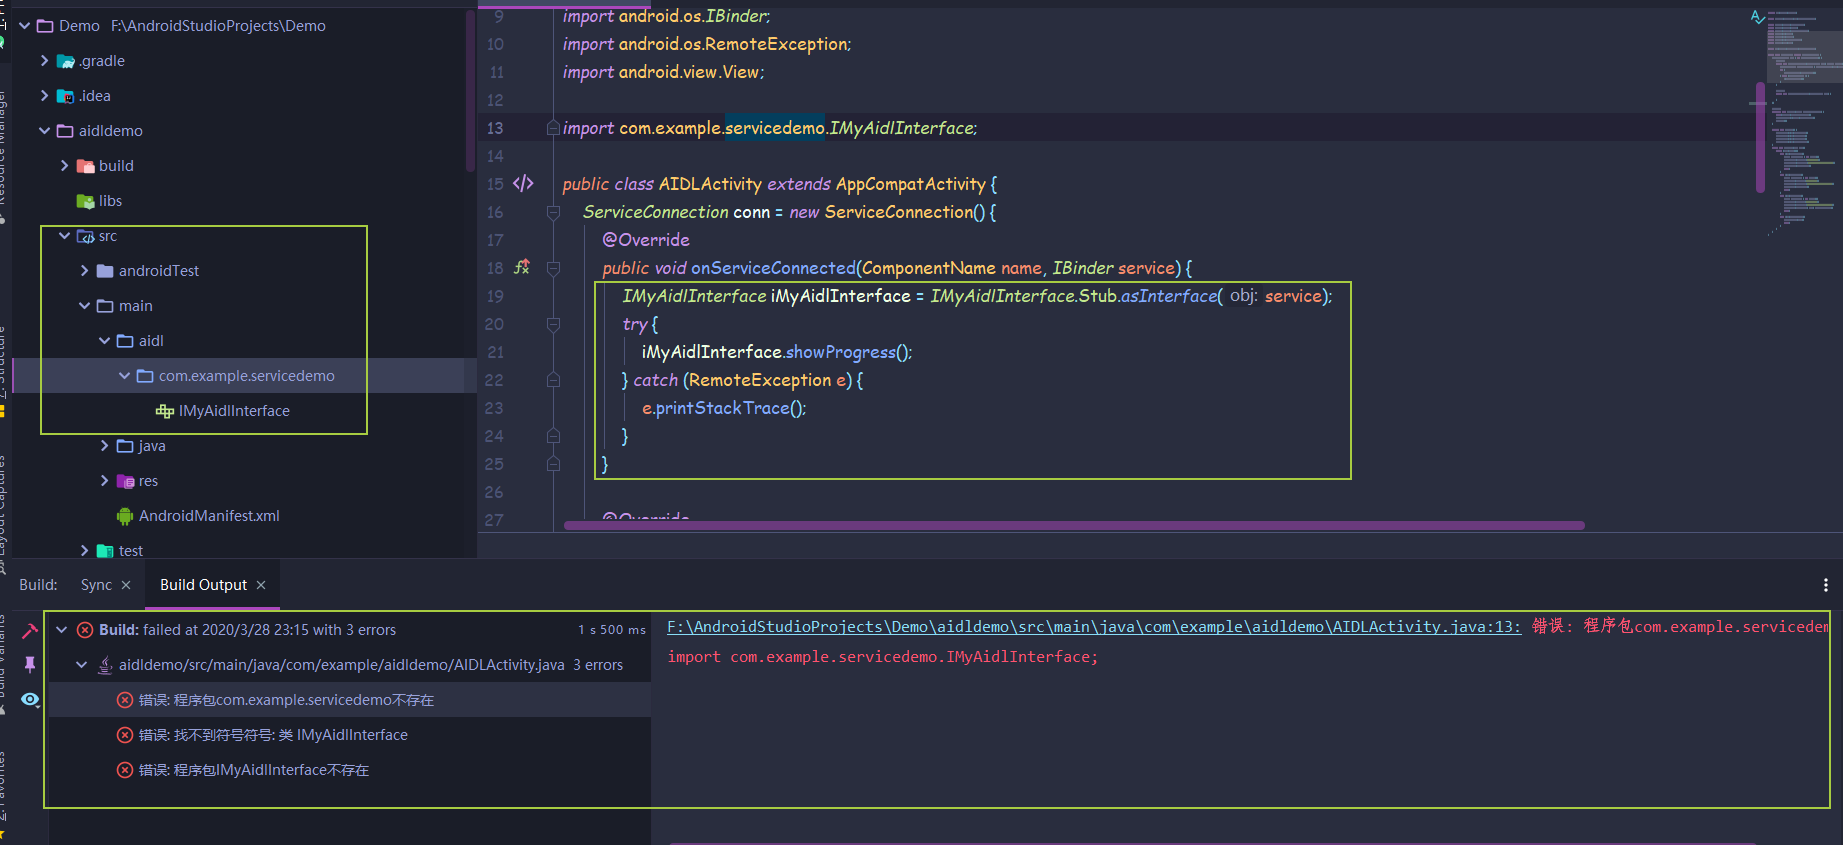The image size is (1843, 845).
Task: Switch to the Sync tab
Action: click(96, 585)
